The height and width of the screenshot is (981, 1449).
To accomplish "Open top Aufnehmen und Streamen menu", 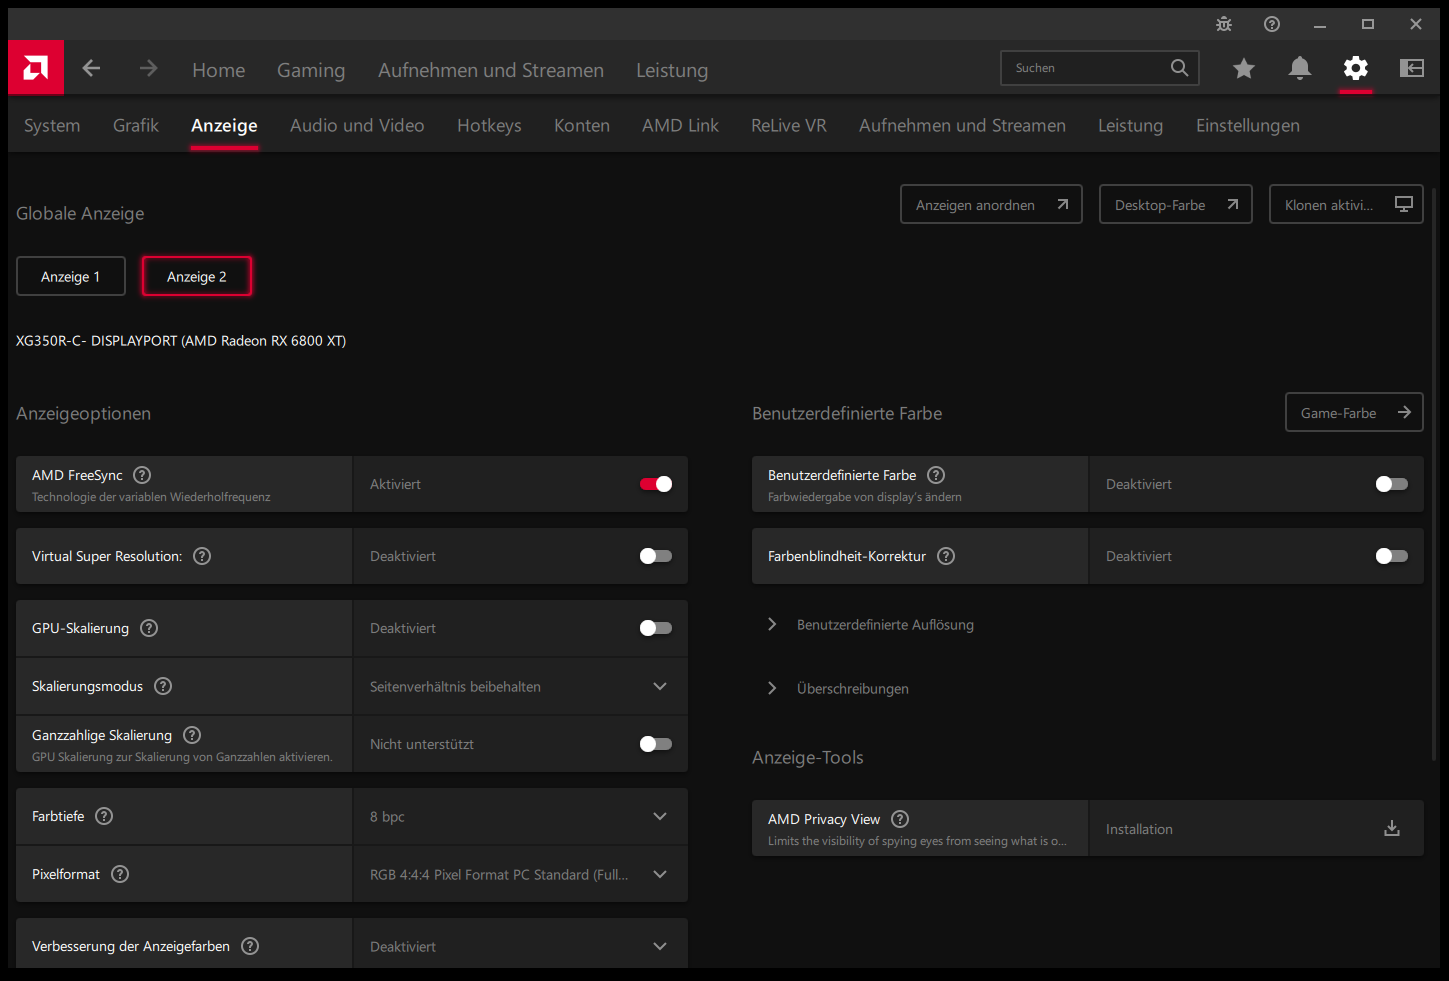I will [x=491, y=70].
